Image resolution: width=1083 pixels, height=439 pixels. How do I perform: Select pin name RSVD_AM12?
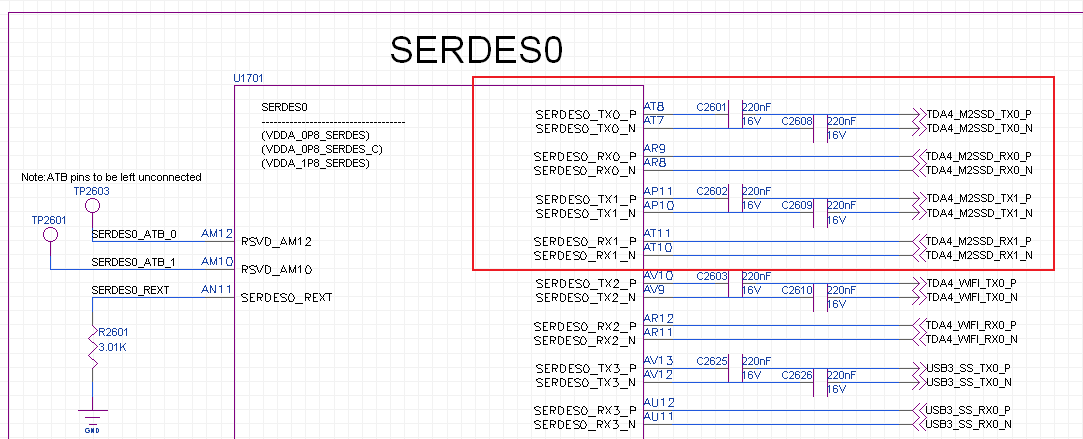276,242
